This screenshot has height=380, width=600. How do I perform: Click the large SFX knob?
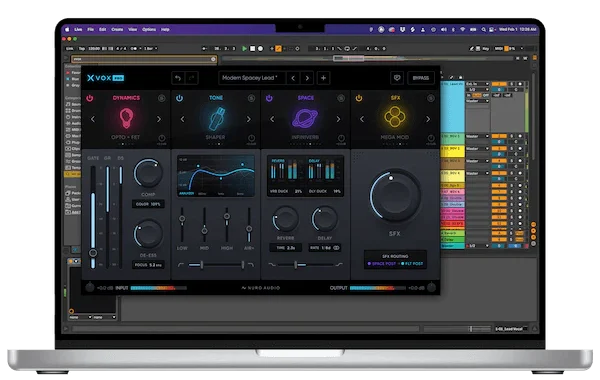click(395, 196)
